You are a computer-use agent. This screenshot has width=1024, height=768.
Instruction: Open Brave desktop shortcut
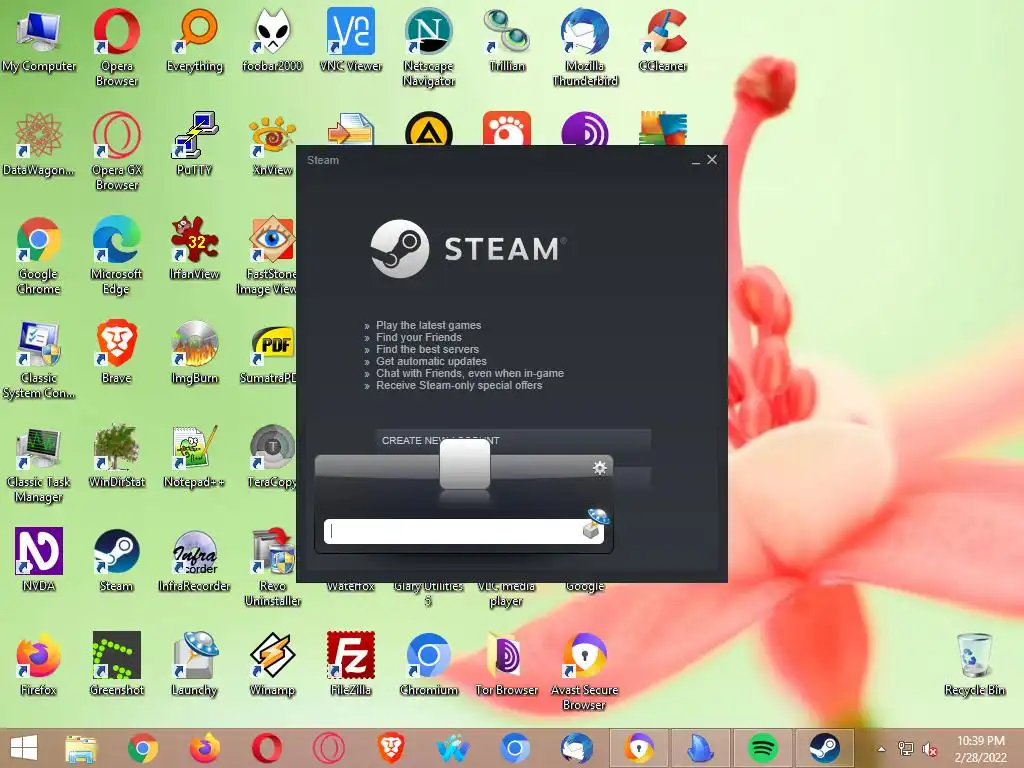pos(116,352)
